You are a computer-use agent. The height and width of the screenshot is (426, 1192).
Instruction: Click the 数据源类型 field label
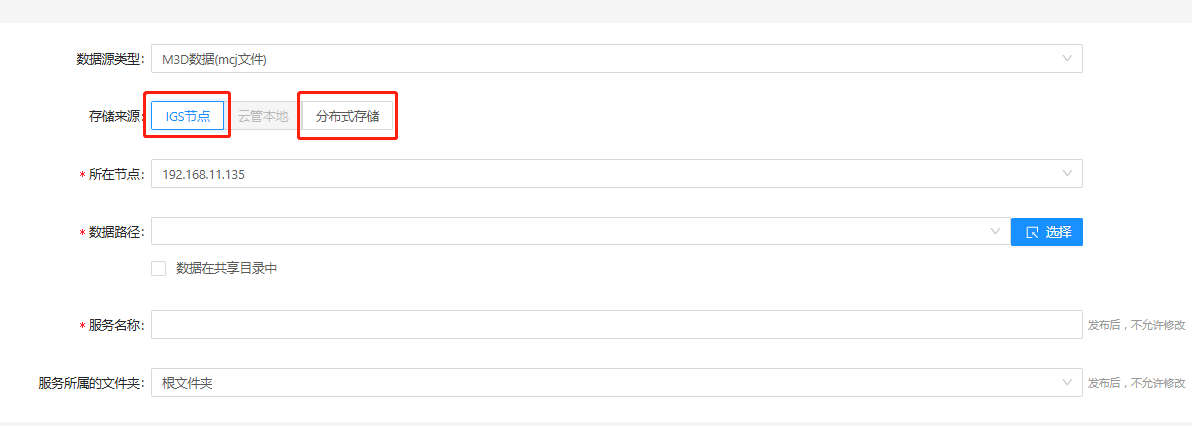point(110,59)
